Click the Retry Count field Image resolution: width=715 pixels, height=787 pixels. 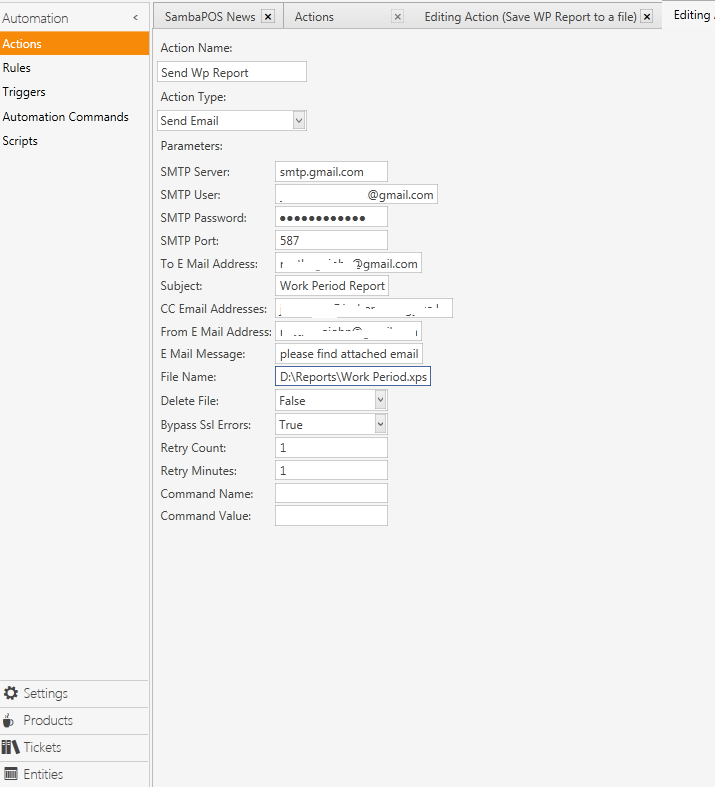[x=331, y=448]
